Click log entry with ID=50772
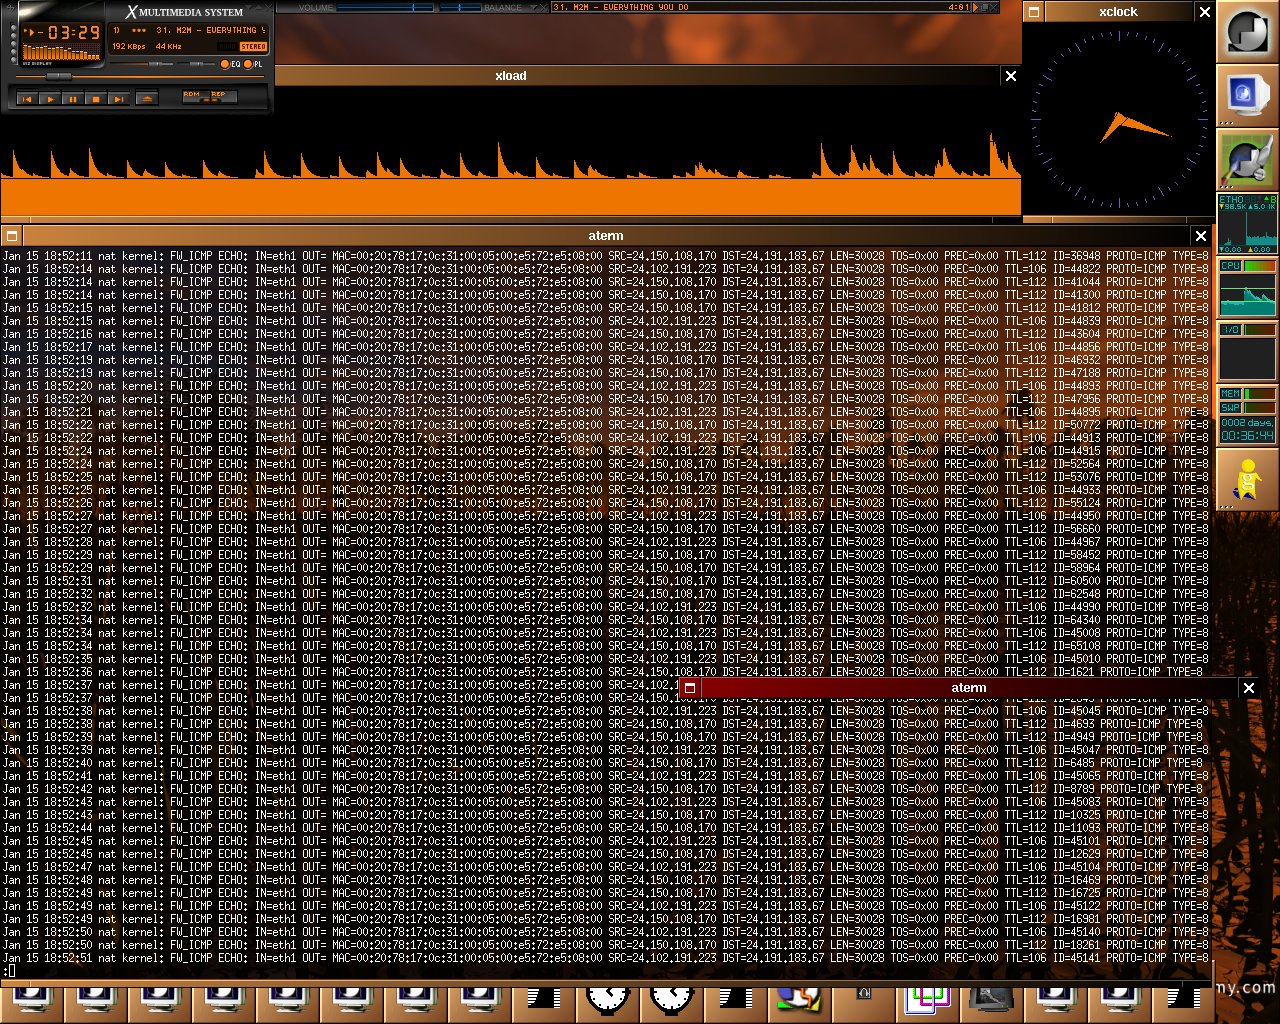The image size is (1280, 1024). pos(605,425)
